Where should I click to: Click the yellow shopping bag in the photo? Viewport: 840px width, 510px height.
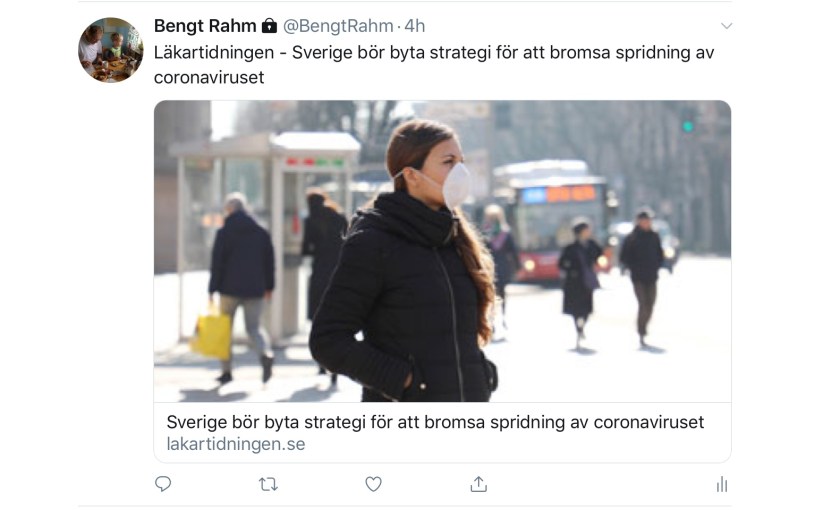click(x=211, y=333)
